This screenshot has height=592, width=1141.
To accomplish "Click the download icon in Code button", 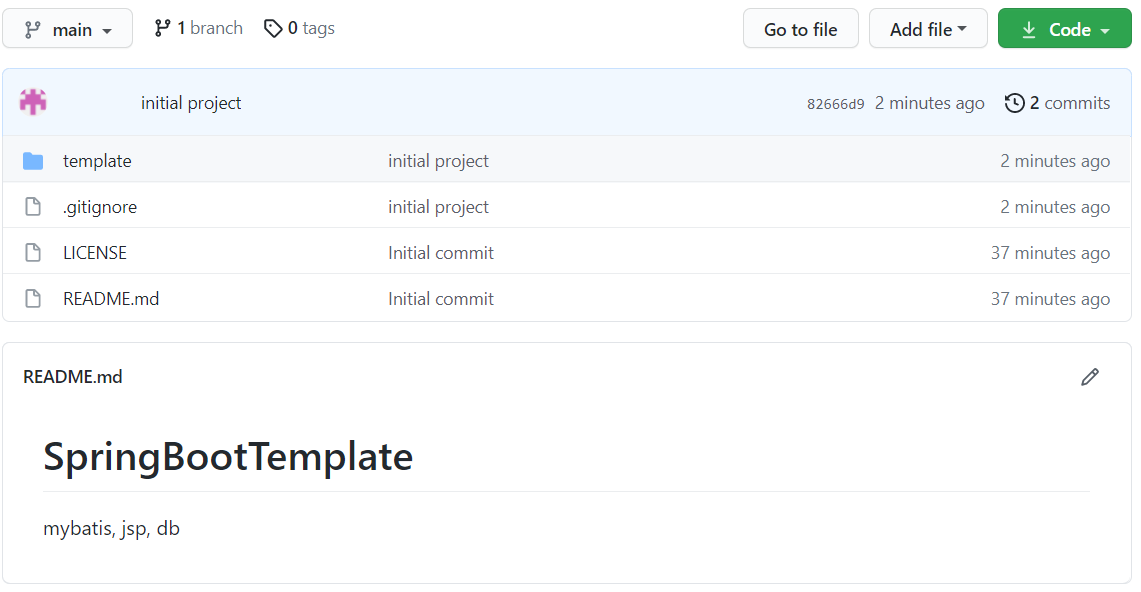I will pos(1029,30).
